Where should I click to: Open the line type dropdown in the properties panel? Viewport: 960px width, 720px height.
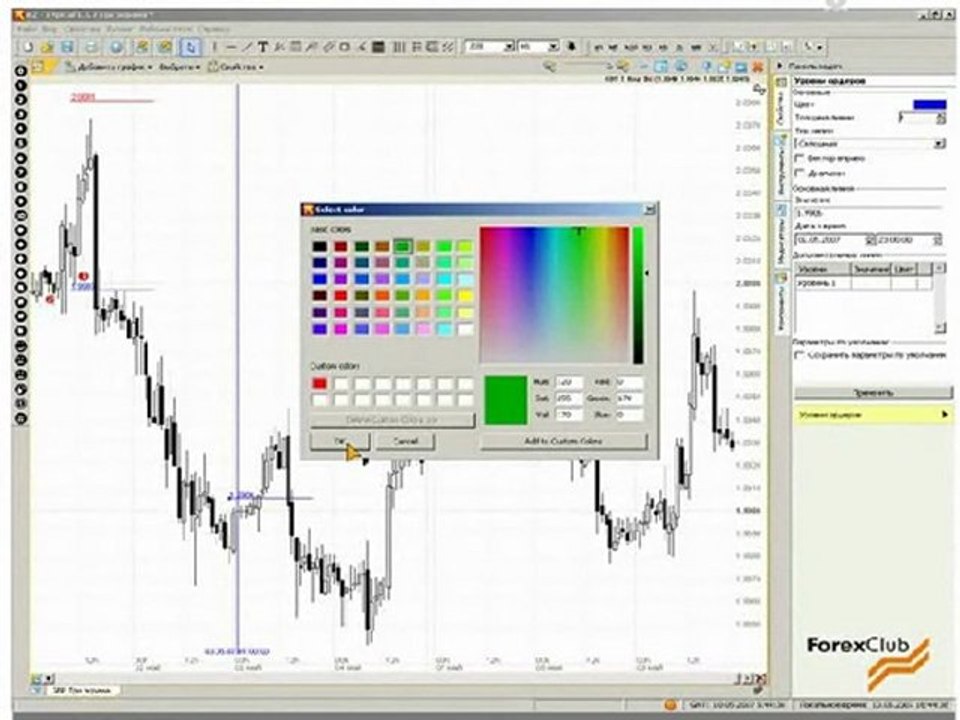click(939, 144)
